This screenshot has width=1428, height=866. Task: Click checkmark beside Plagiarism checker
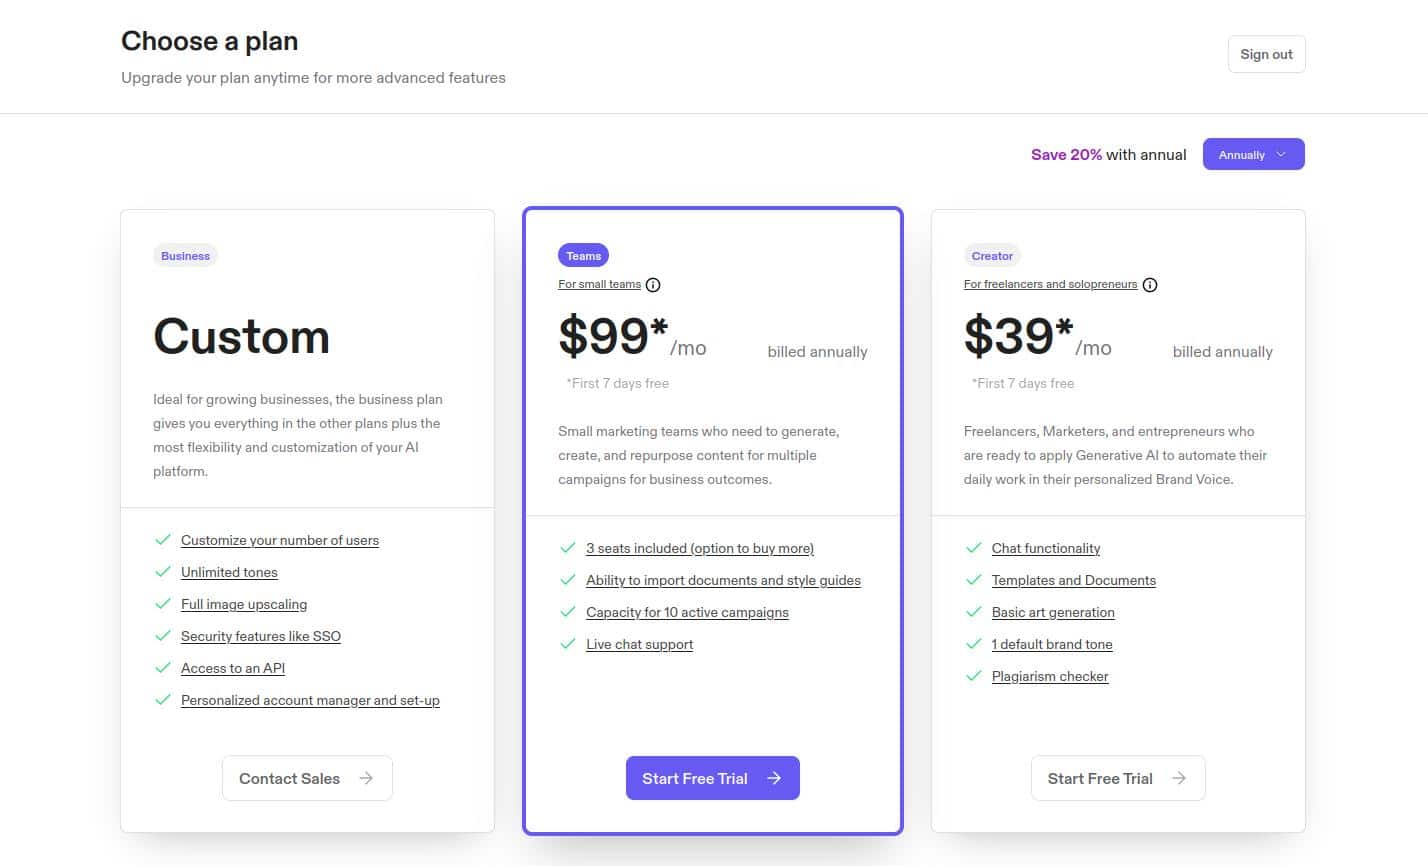click(x=973, y=676)
